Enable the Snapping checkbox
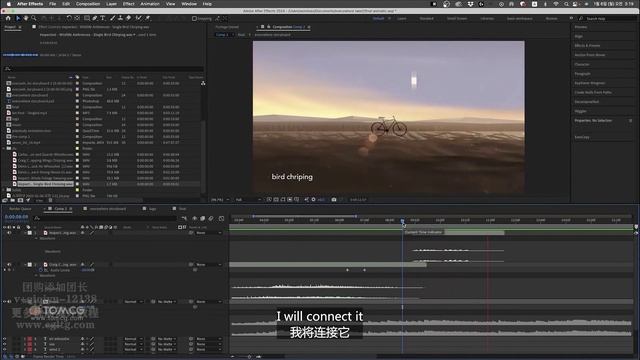 pyautogui.click(x=194, y=18)
